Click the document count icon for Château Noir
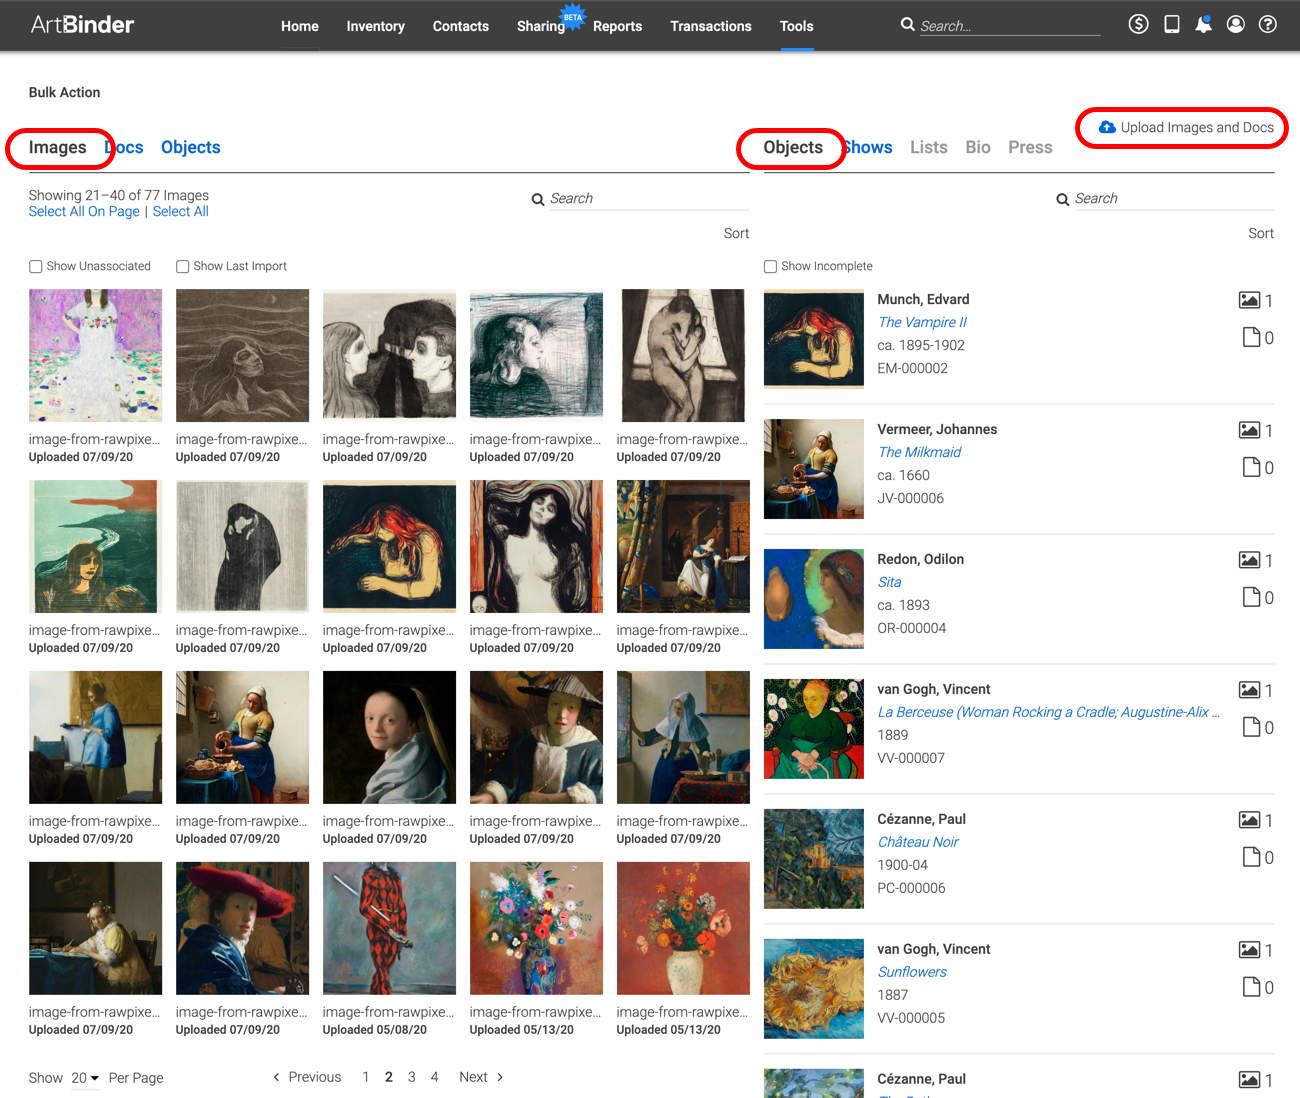This screenshot has height=1098, width=1300. point(1251,857)
